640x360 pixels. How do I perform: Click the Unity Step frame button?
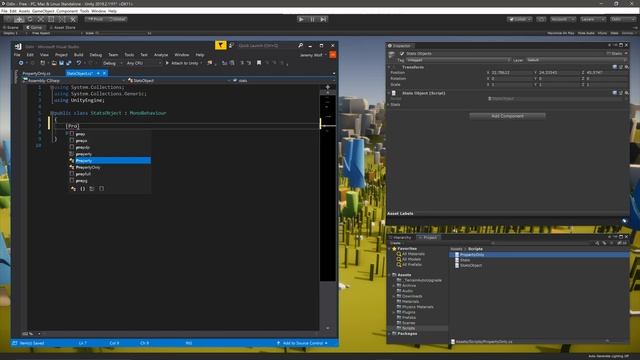click(323, 19)
